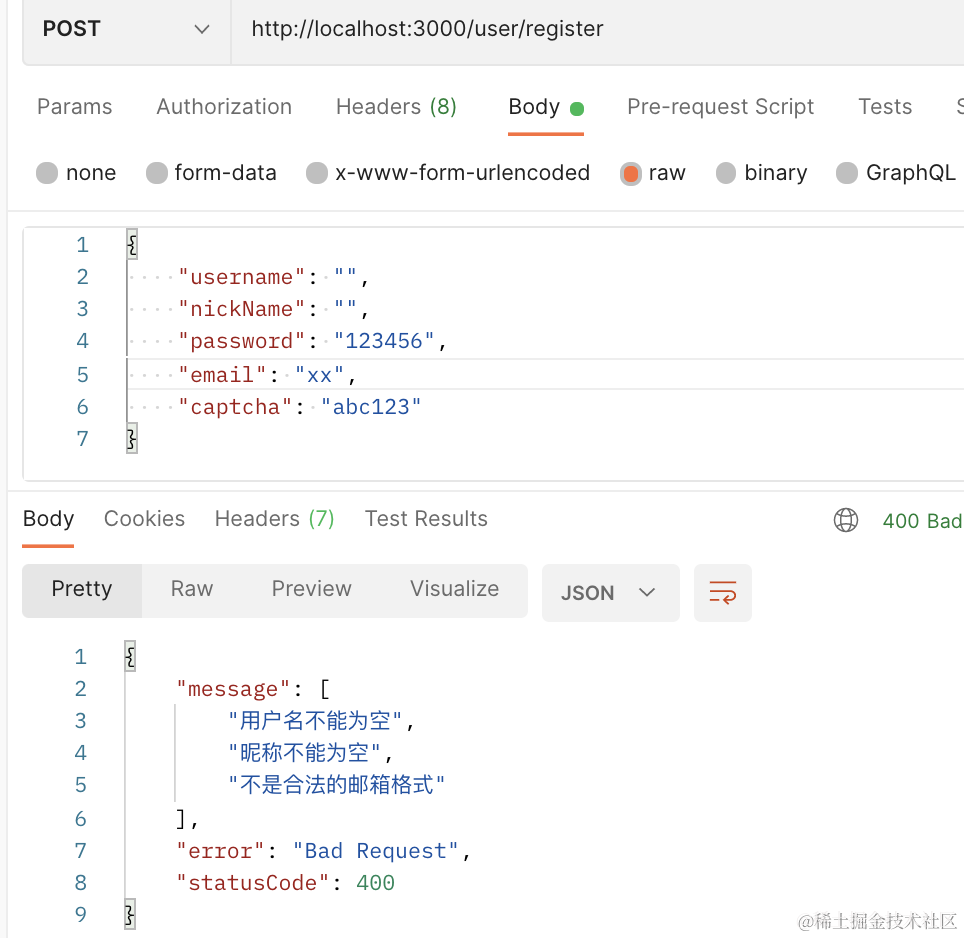Select the raw body option
The width and height of the screenshot is (964, 938).
coord(631,173)
